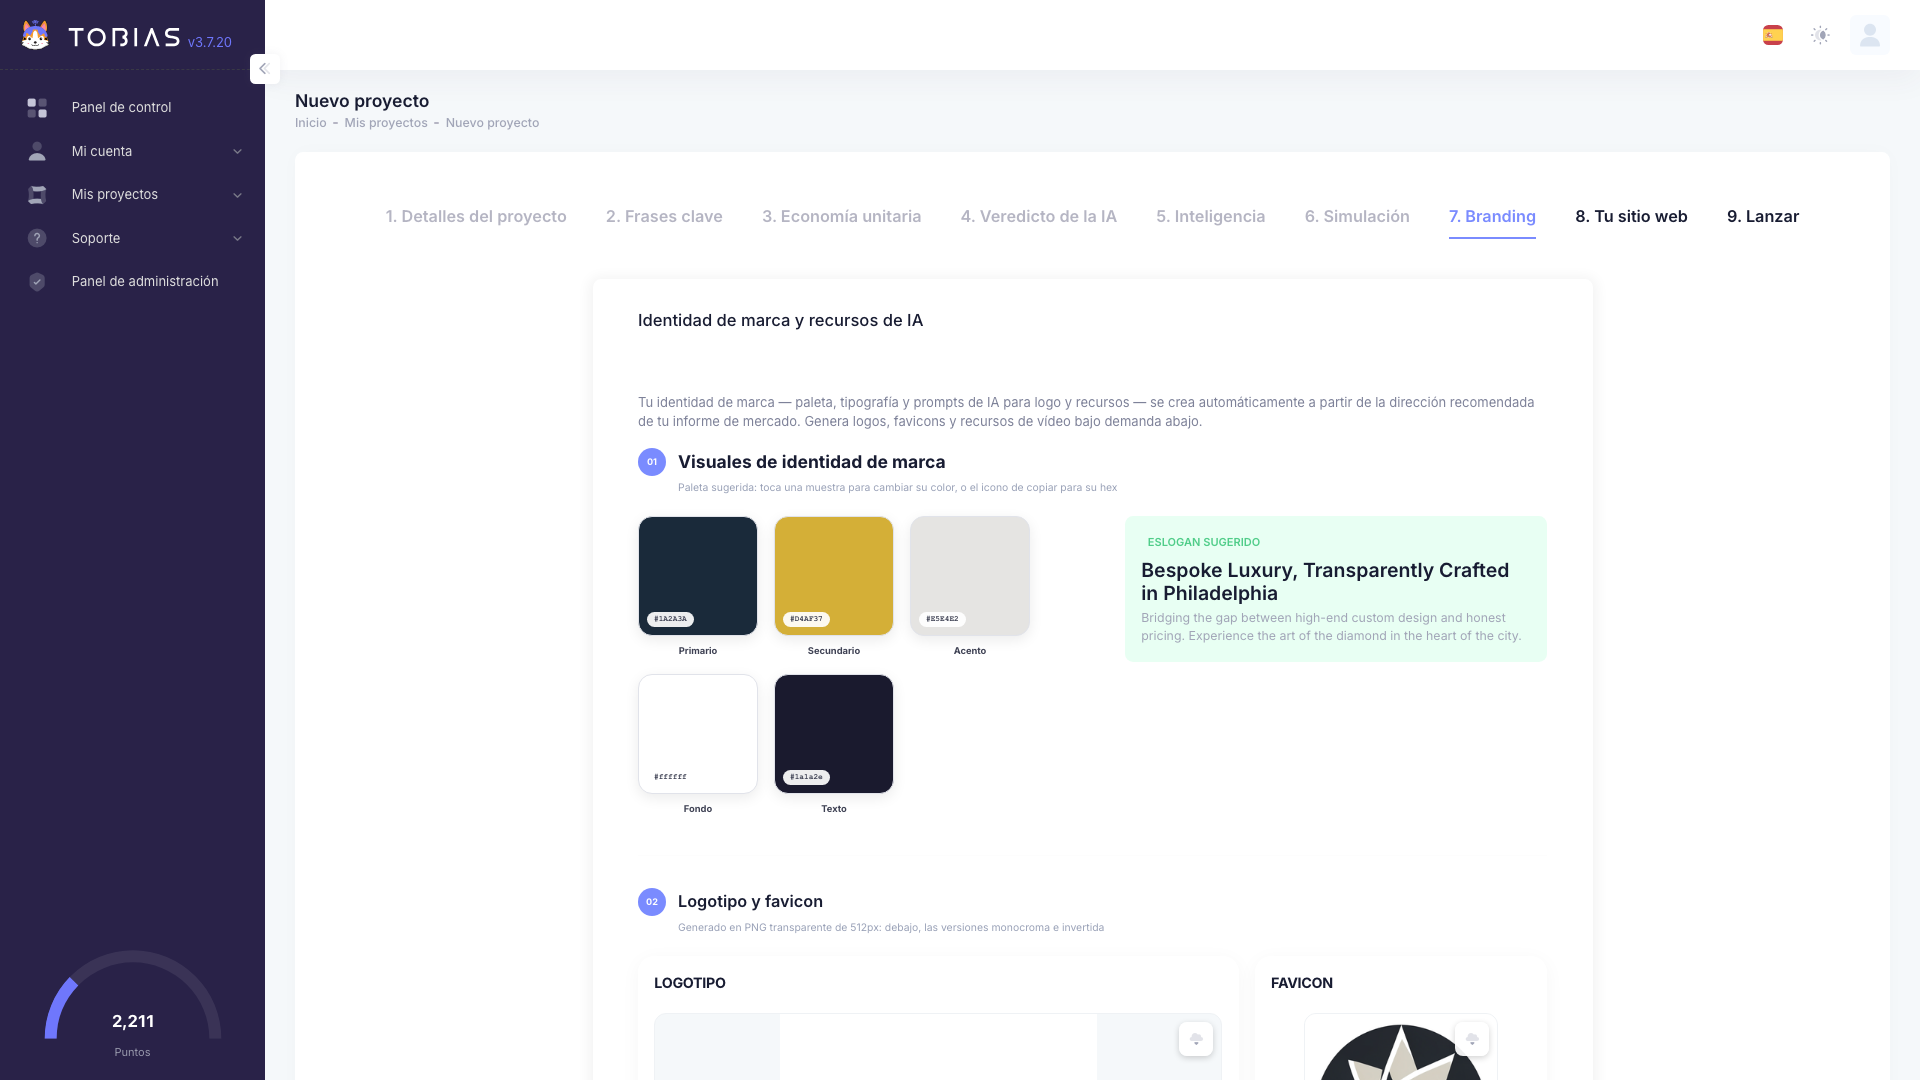Click the Mis proyectos breadcrumb link
This screenshot has width=1920, height=1080.
tap(386, 123)
